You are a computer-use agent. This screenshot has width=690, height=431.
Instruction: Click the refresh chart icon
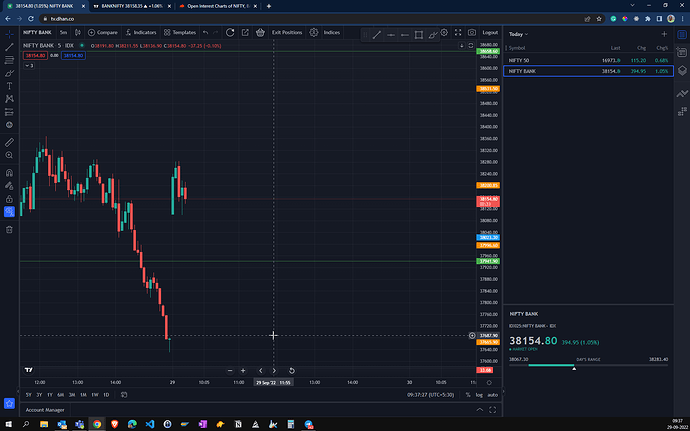pos(230,33)
